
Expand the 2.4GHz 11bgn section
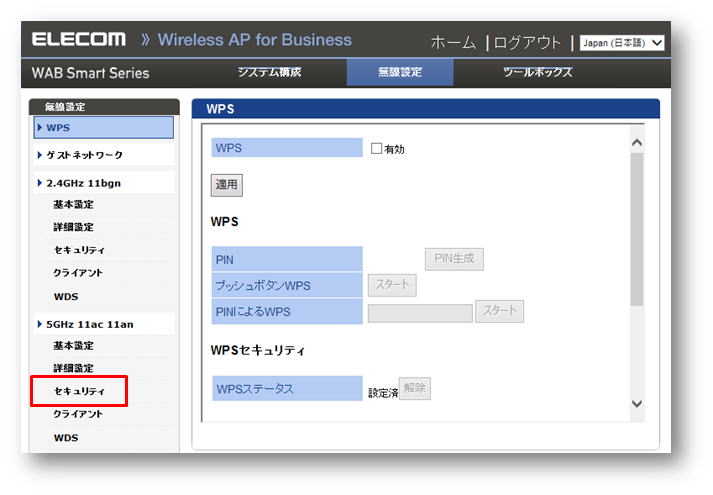click(x=104, y=183)
